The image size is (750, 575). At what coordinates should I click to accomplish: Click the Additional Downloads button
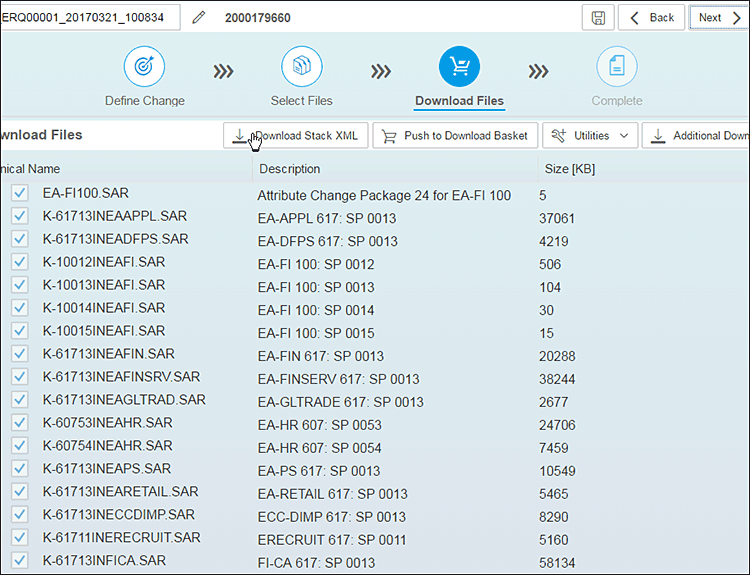(x=697, y=136)
